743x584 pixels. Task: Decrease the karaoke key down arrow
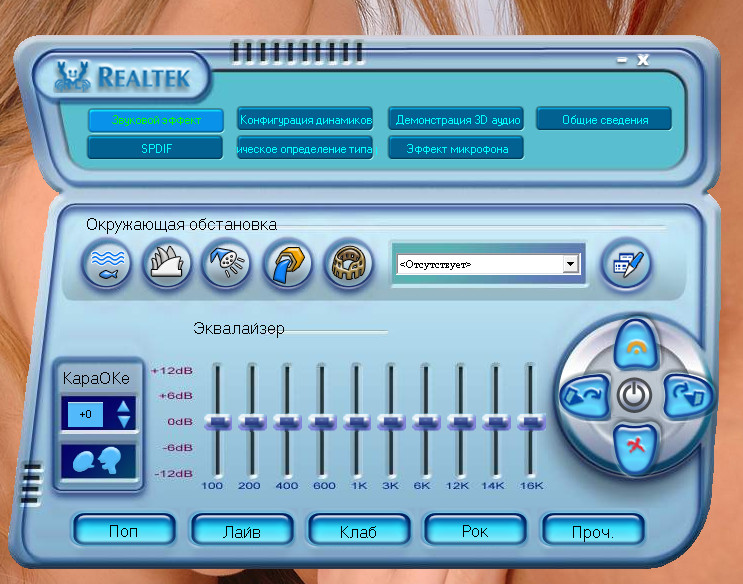click(x=123, y=422)
